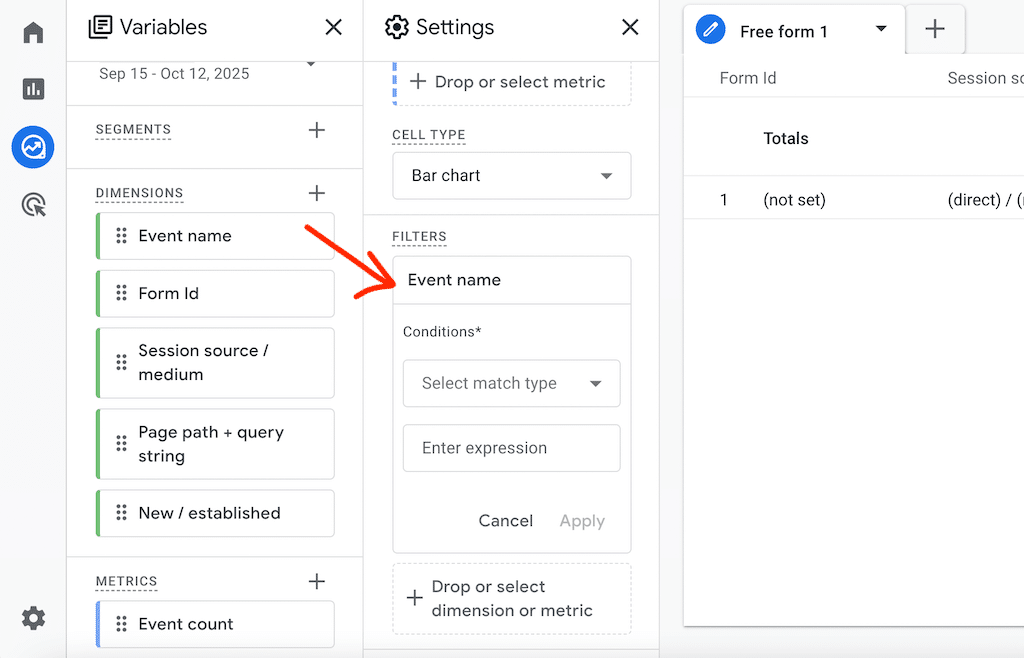1024x658 pixels.
Task: Add a new metric with plus icon
Action: click(317, 581)
